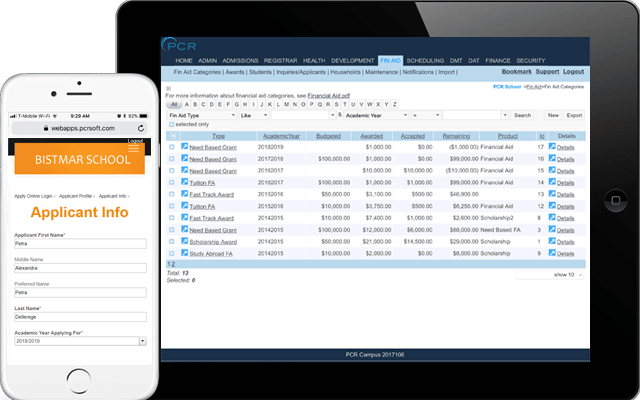Expand the 'show 10' page size dropdown

567,274
